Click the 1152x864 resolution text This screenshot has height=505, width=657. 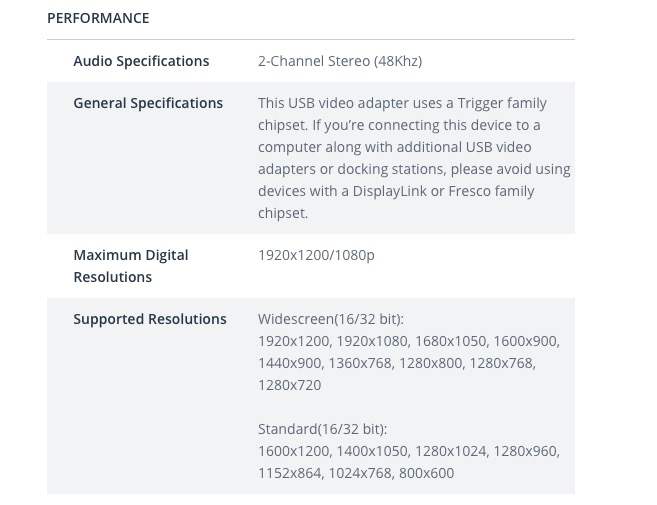(x=290, y=473)
